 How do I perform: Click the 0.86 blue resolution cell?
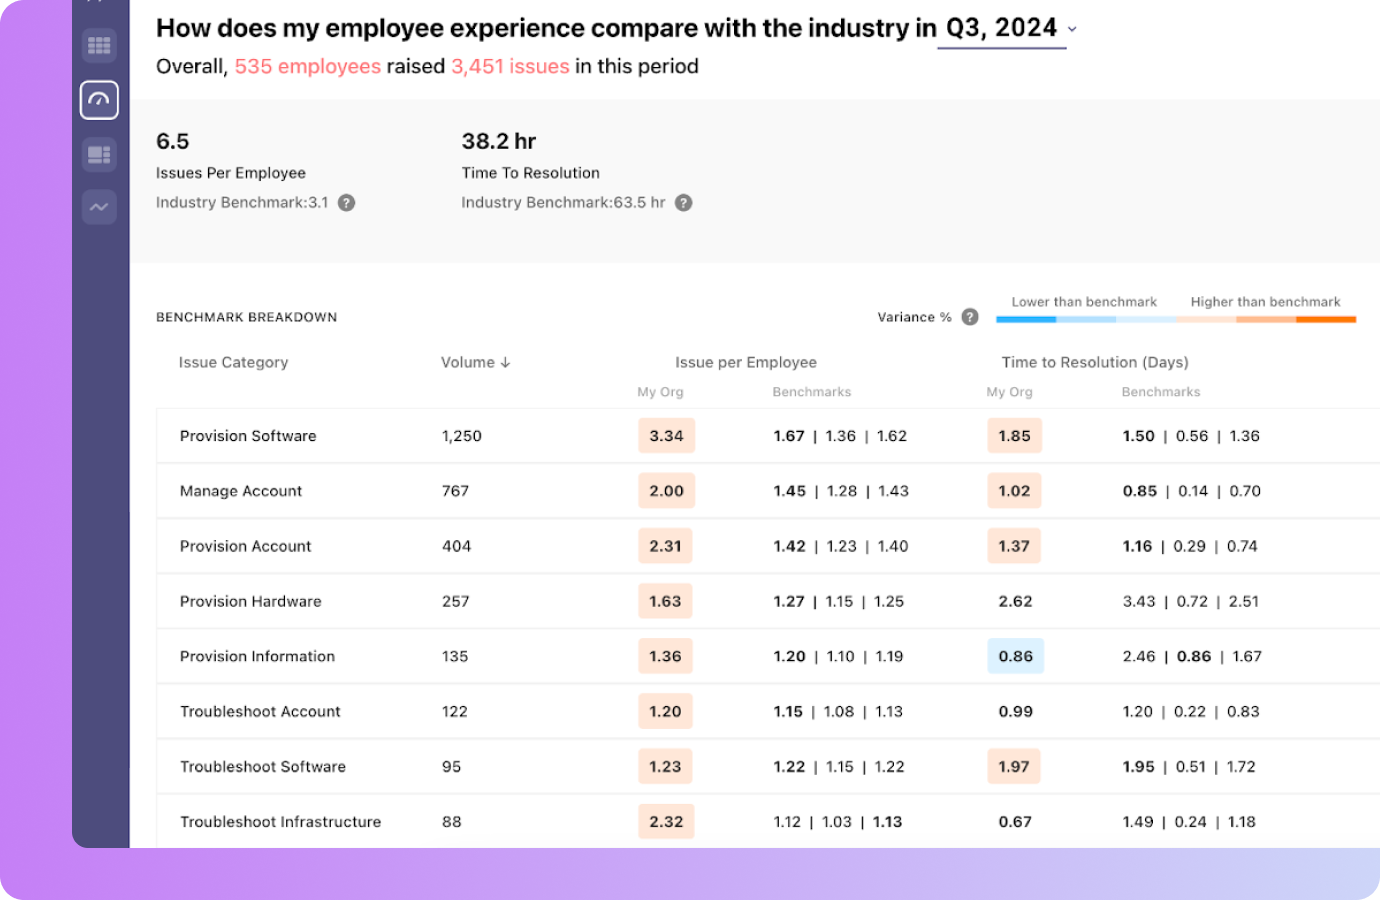tap(1015, 656)
